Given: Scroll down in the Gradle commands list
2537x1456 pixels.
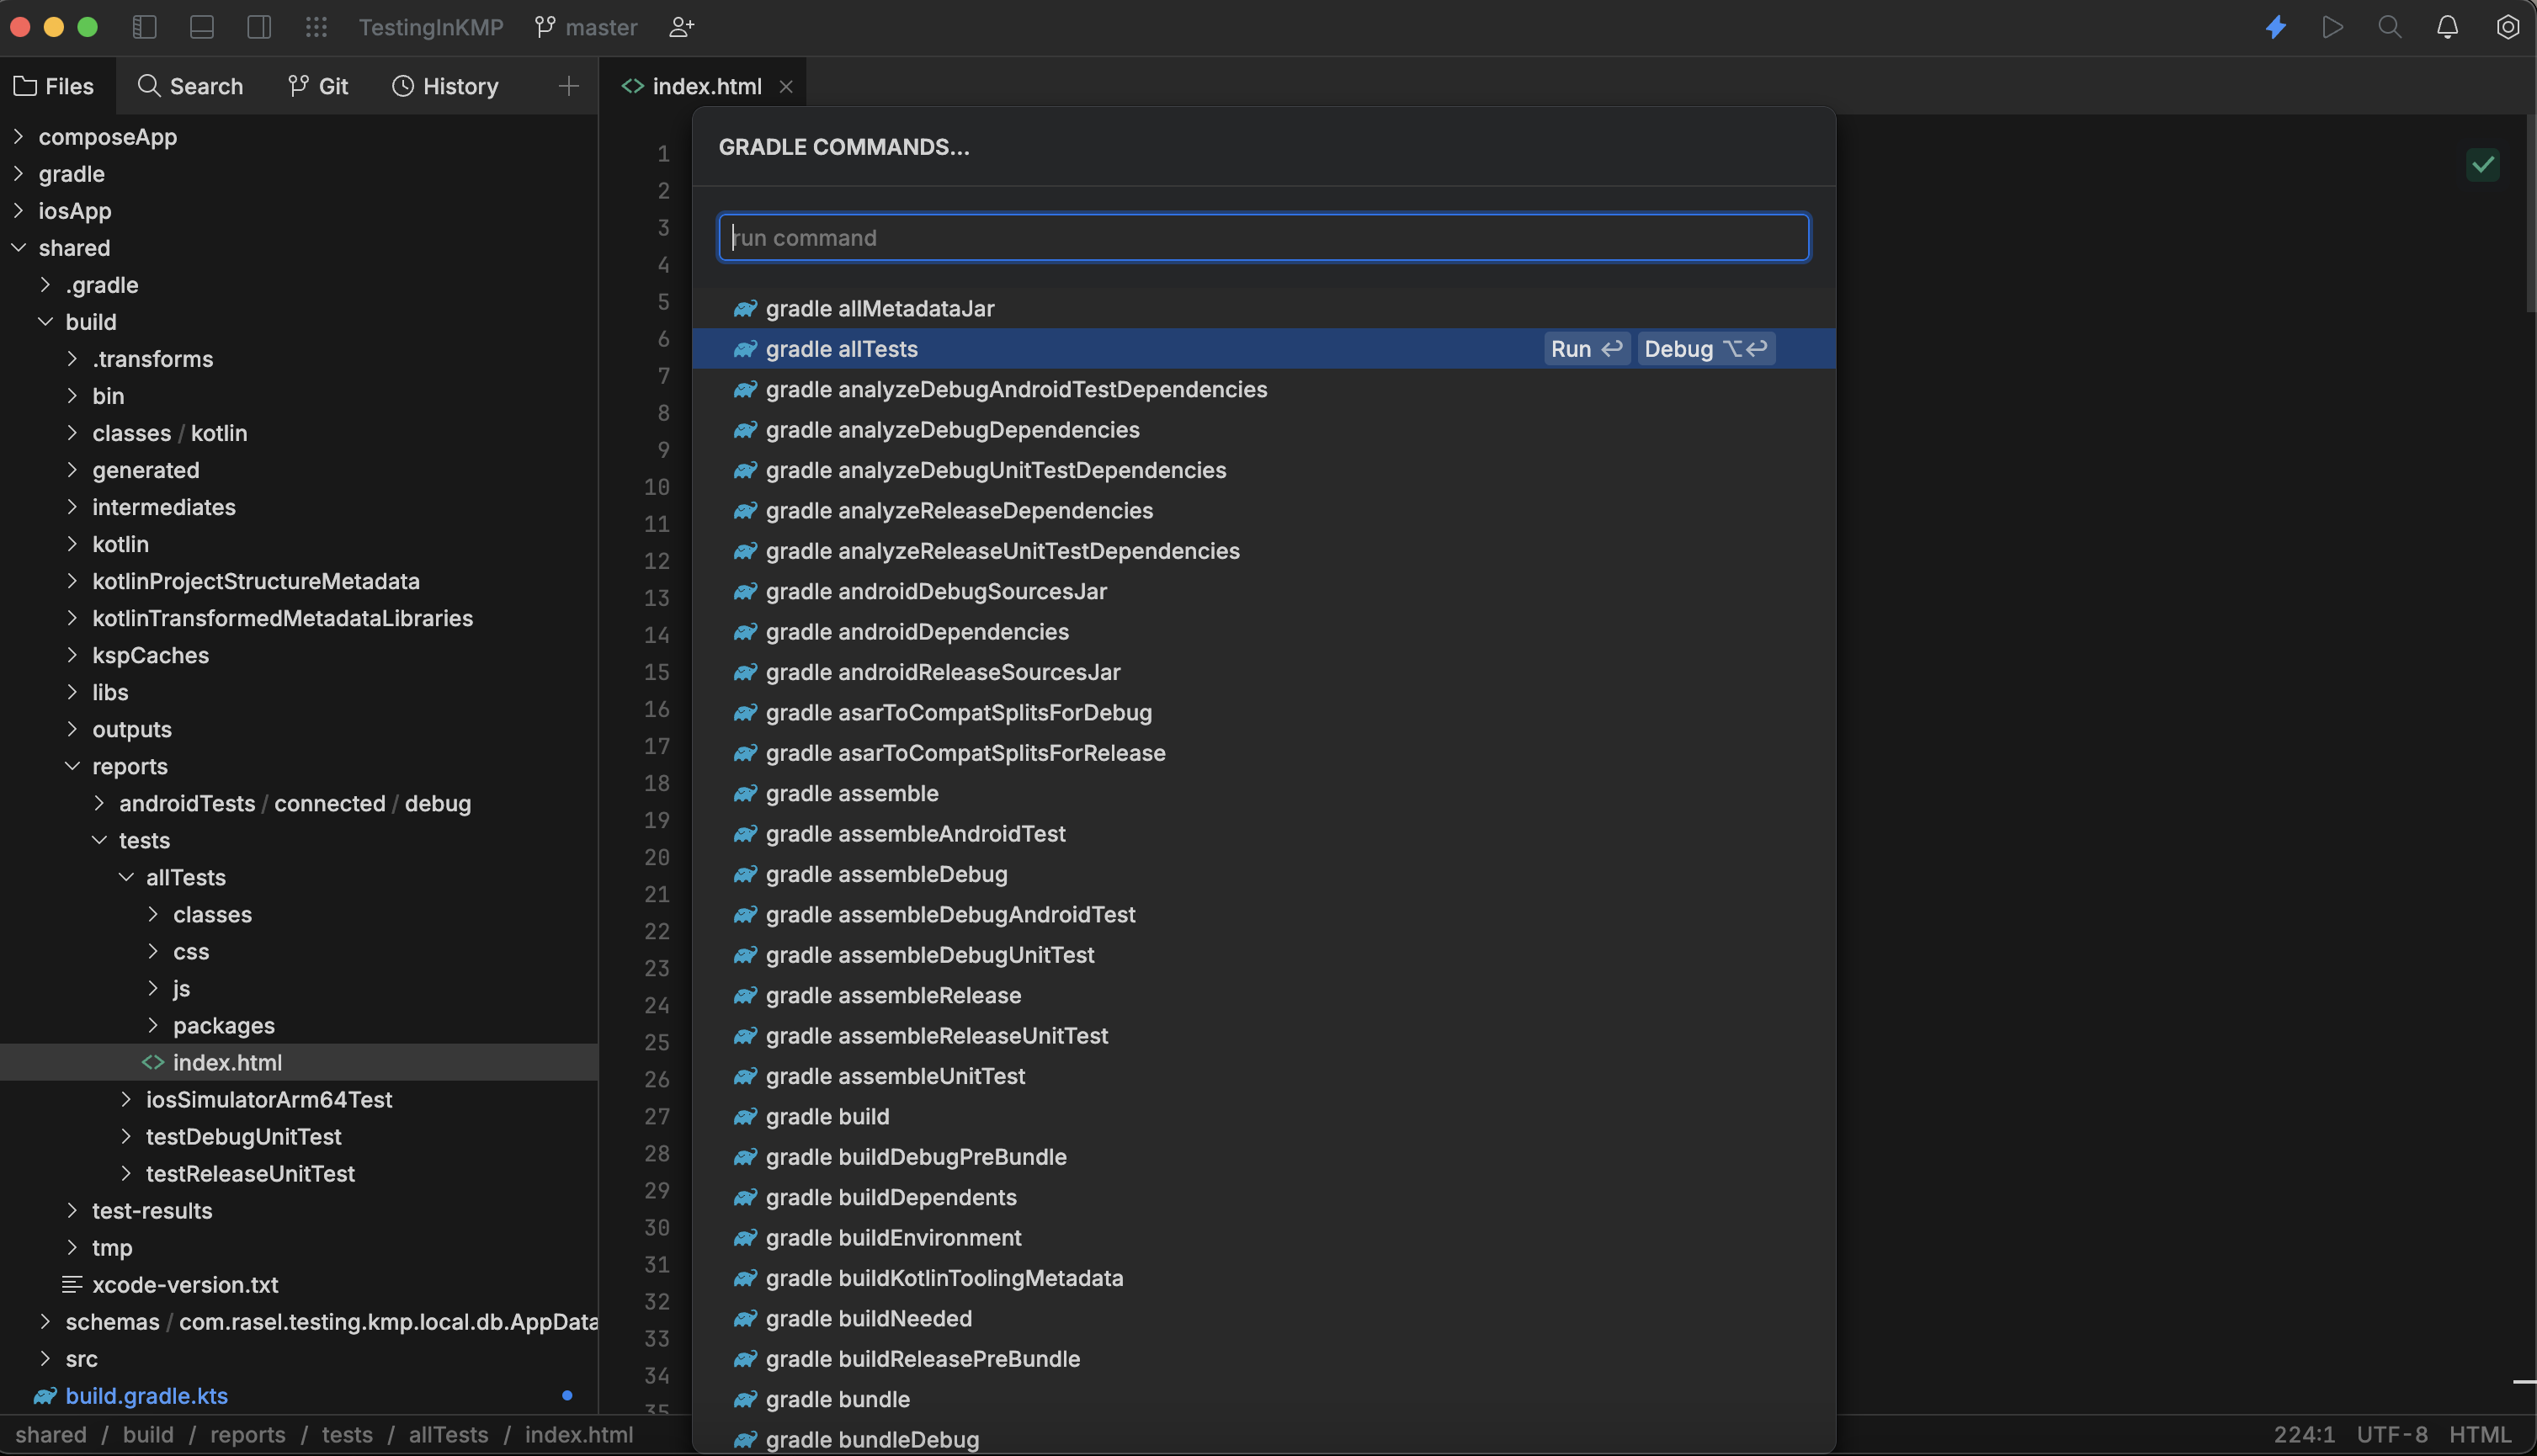Looking at the screenshot, I should pyautogui.click(x=1822, y=1045).
